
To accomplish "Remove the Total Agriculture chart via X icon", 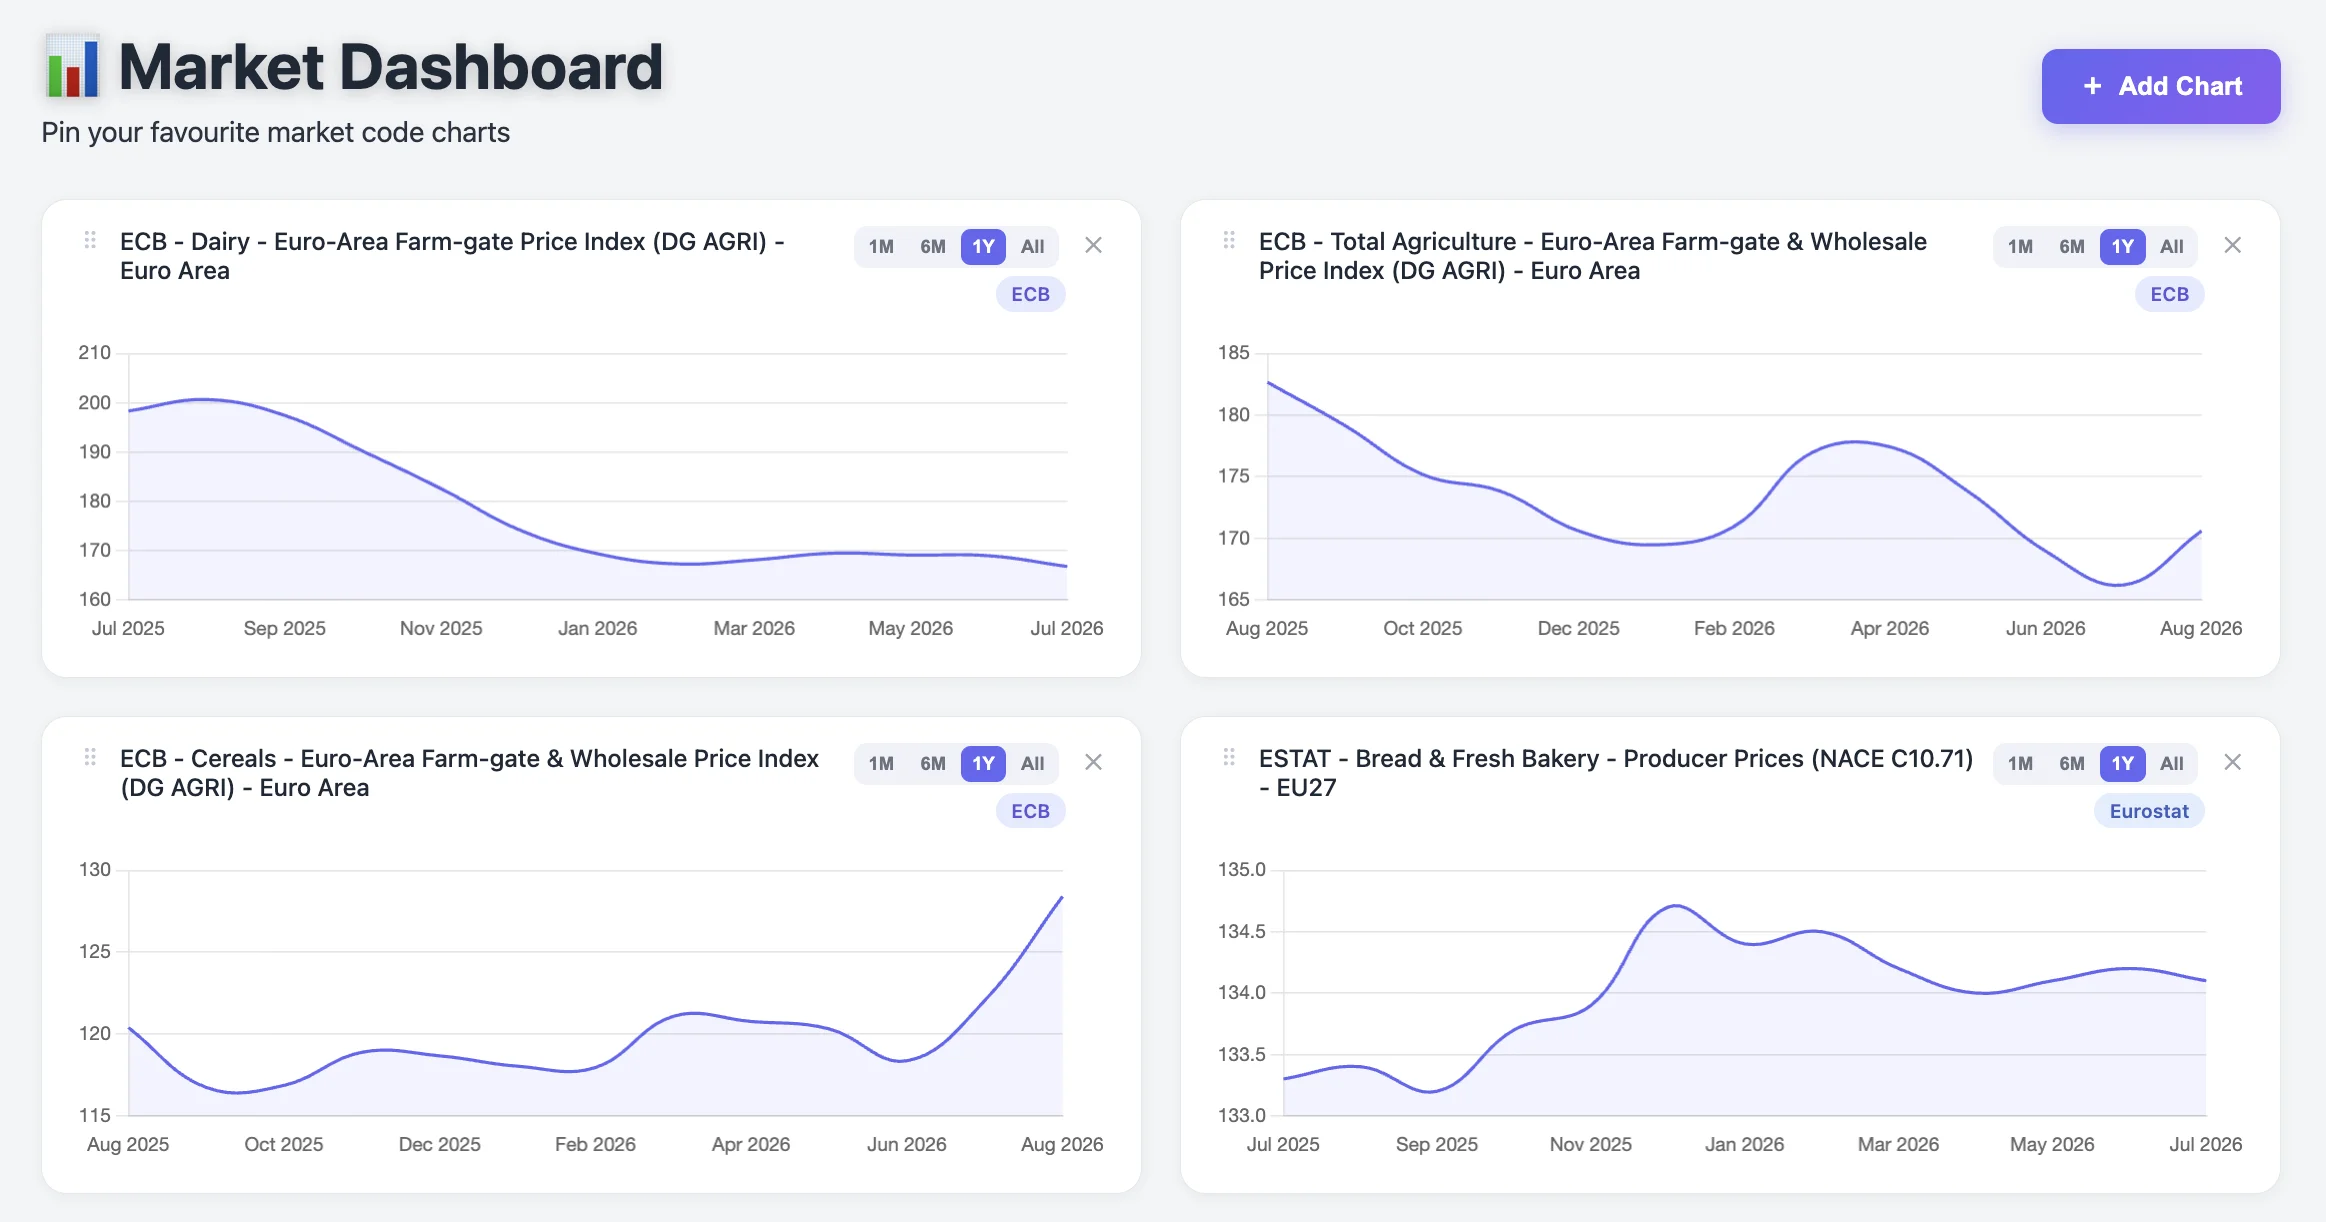I will 2232,245.
